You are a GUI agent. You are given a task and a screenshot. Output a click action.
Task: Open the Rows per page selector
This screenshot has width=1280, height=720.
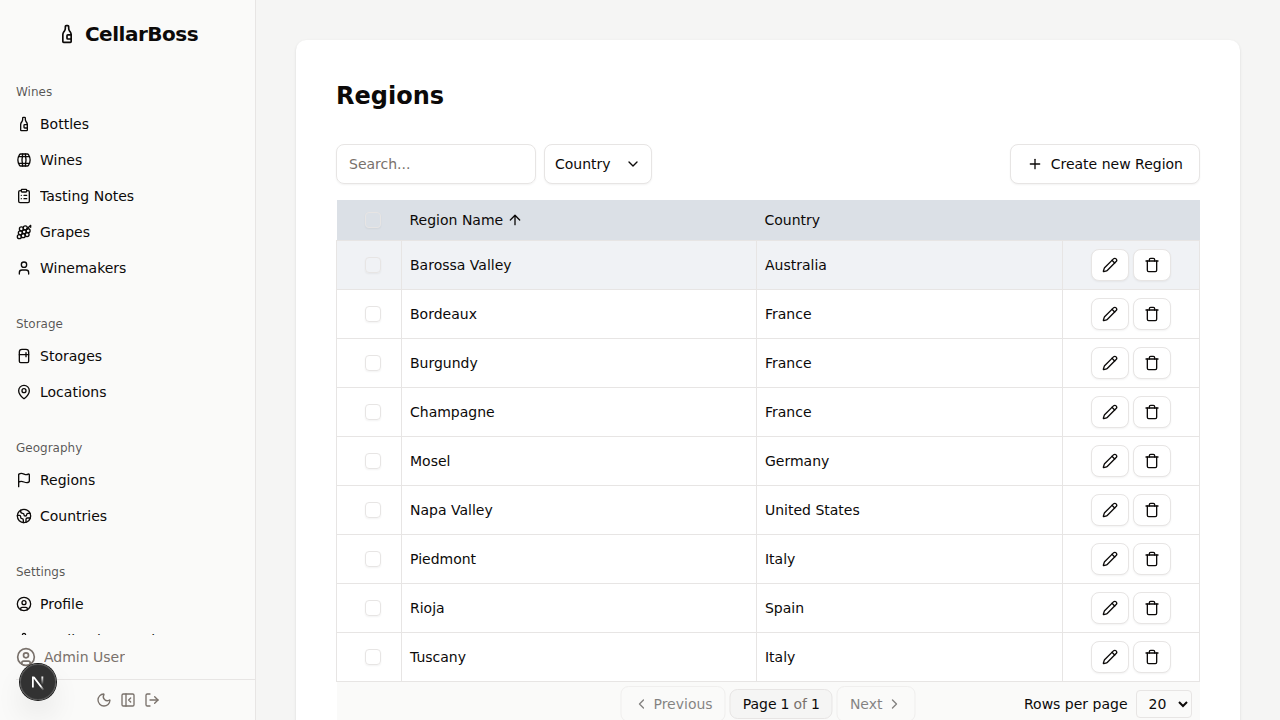point(1164,704)
